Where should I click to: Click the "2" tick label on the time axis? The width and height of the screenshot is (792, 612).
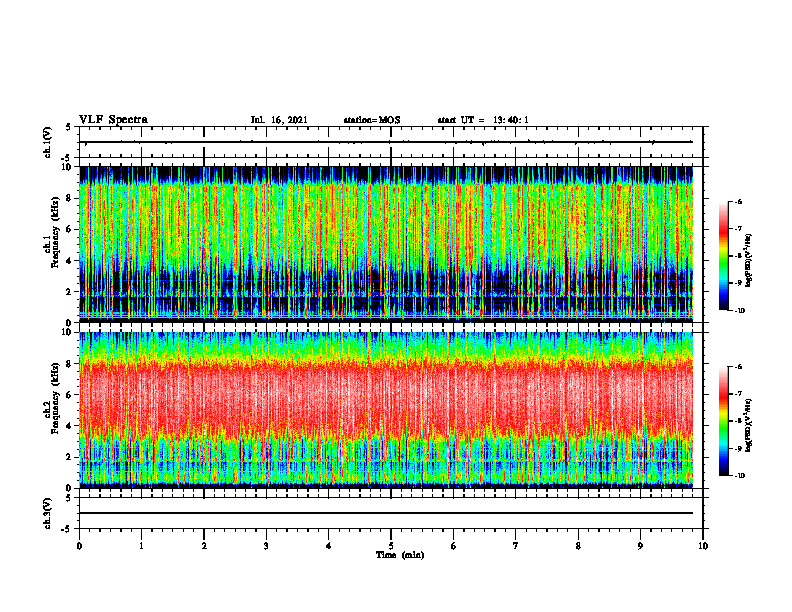tap(204, 546)
